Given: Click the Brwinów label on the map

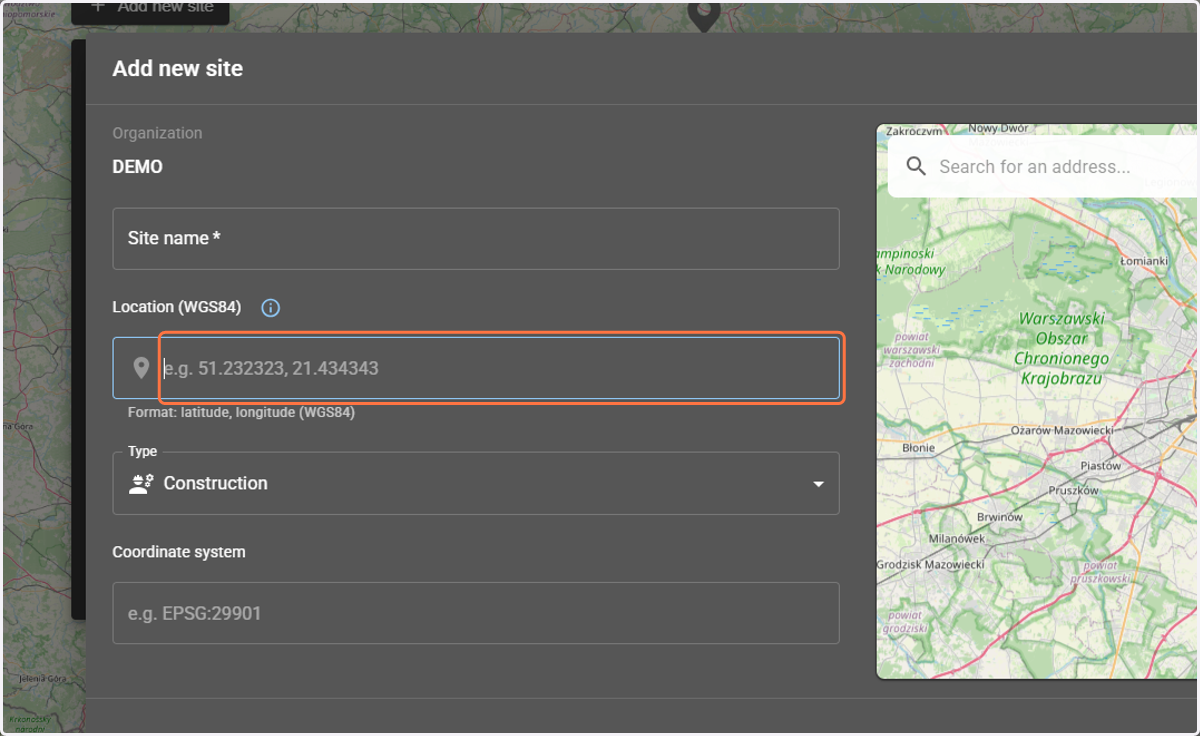Looking at the screenshot, I should [999, 517].
